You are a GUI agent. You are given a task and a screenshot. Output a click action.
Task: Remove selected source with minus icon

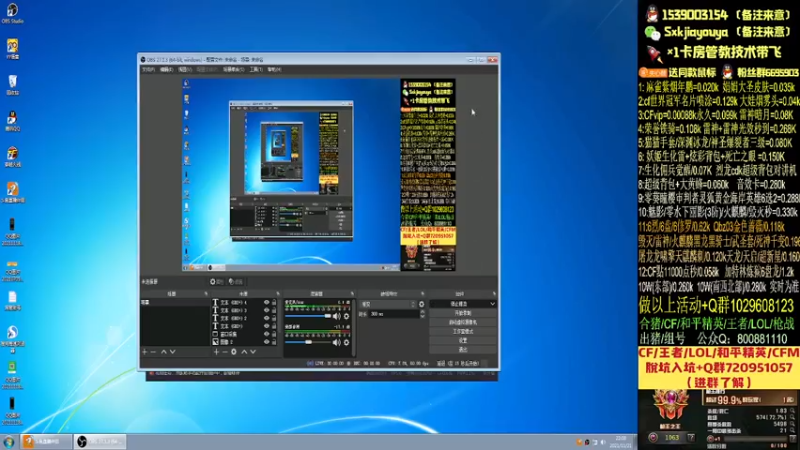224,352
